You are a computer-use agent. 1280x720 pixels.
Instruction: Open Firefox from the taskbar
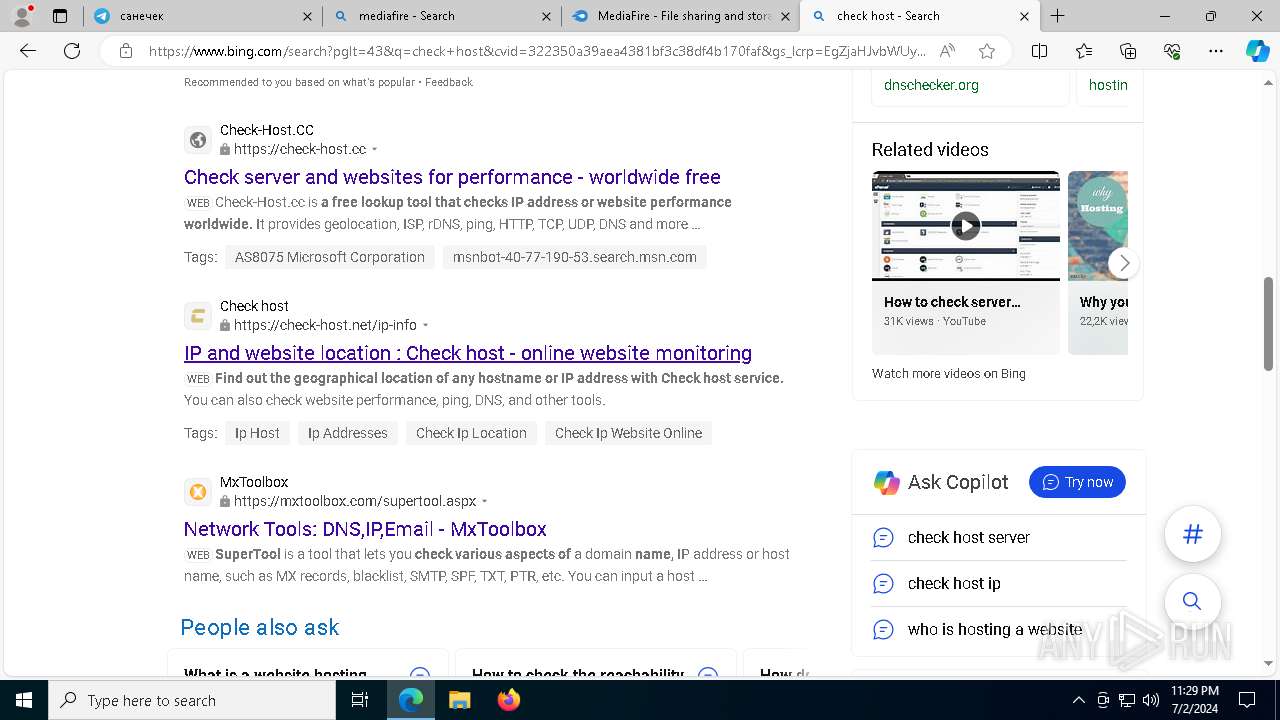(508, 700)
